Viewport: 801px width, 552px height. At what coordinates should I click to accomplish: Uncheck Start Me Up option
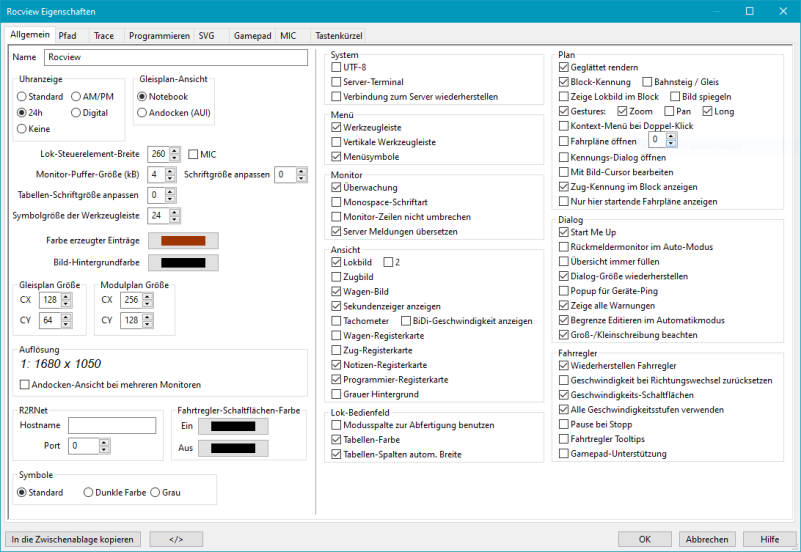point(564,232)
